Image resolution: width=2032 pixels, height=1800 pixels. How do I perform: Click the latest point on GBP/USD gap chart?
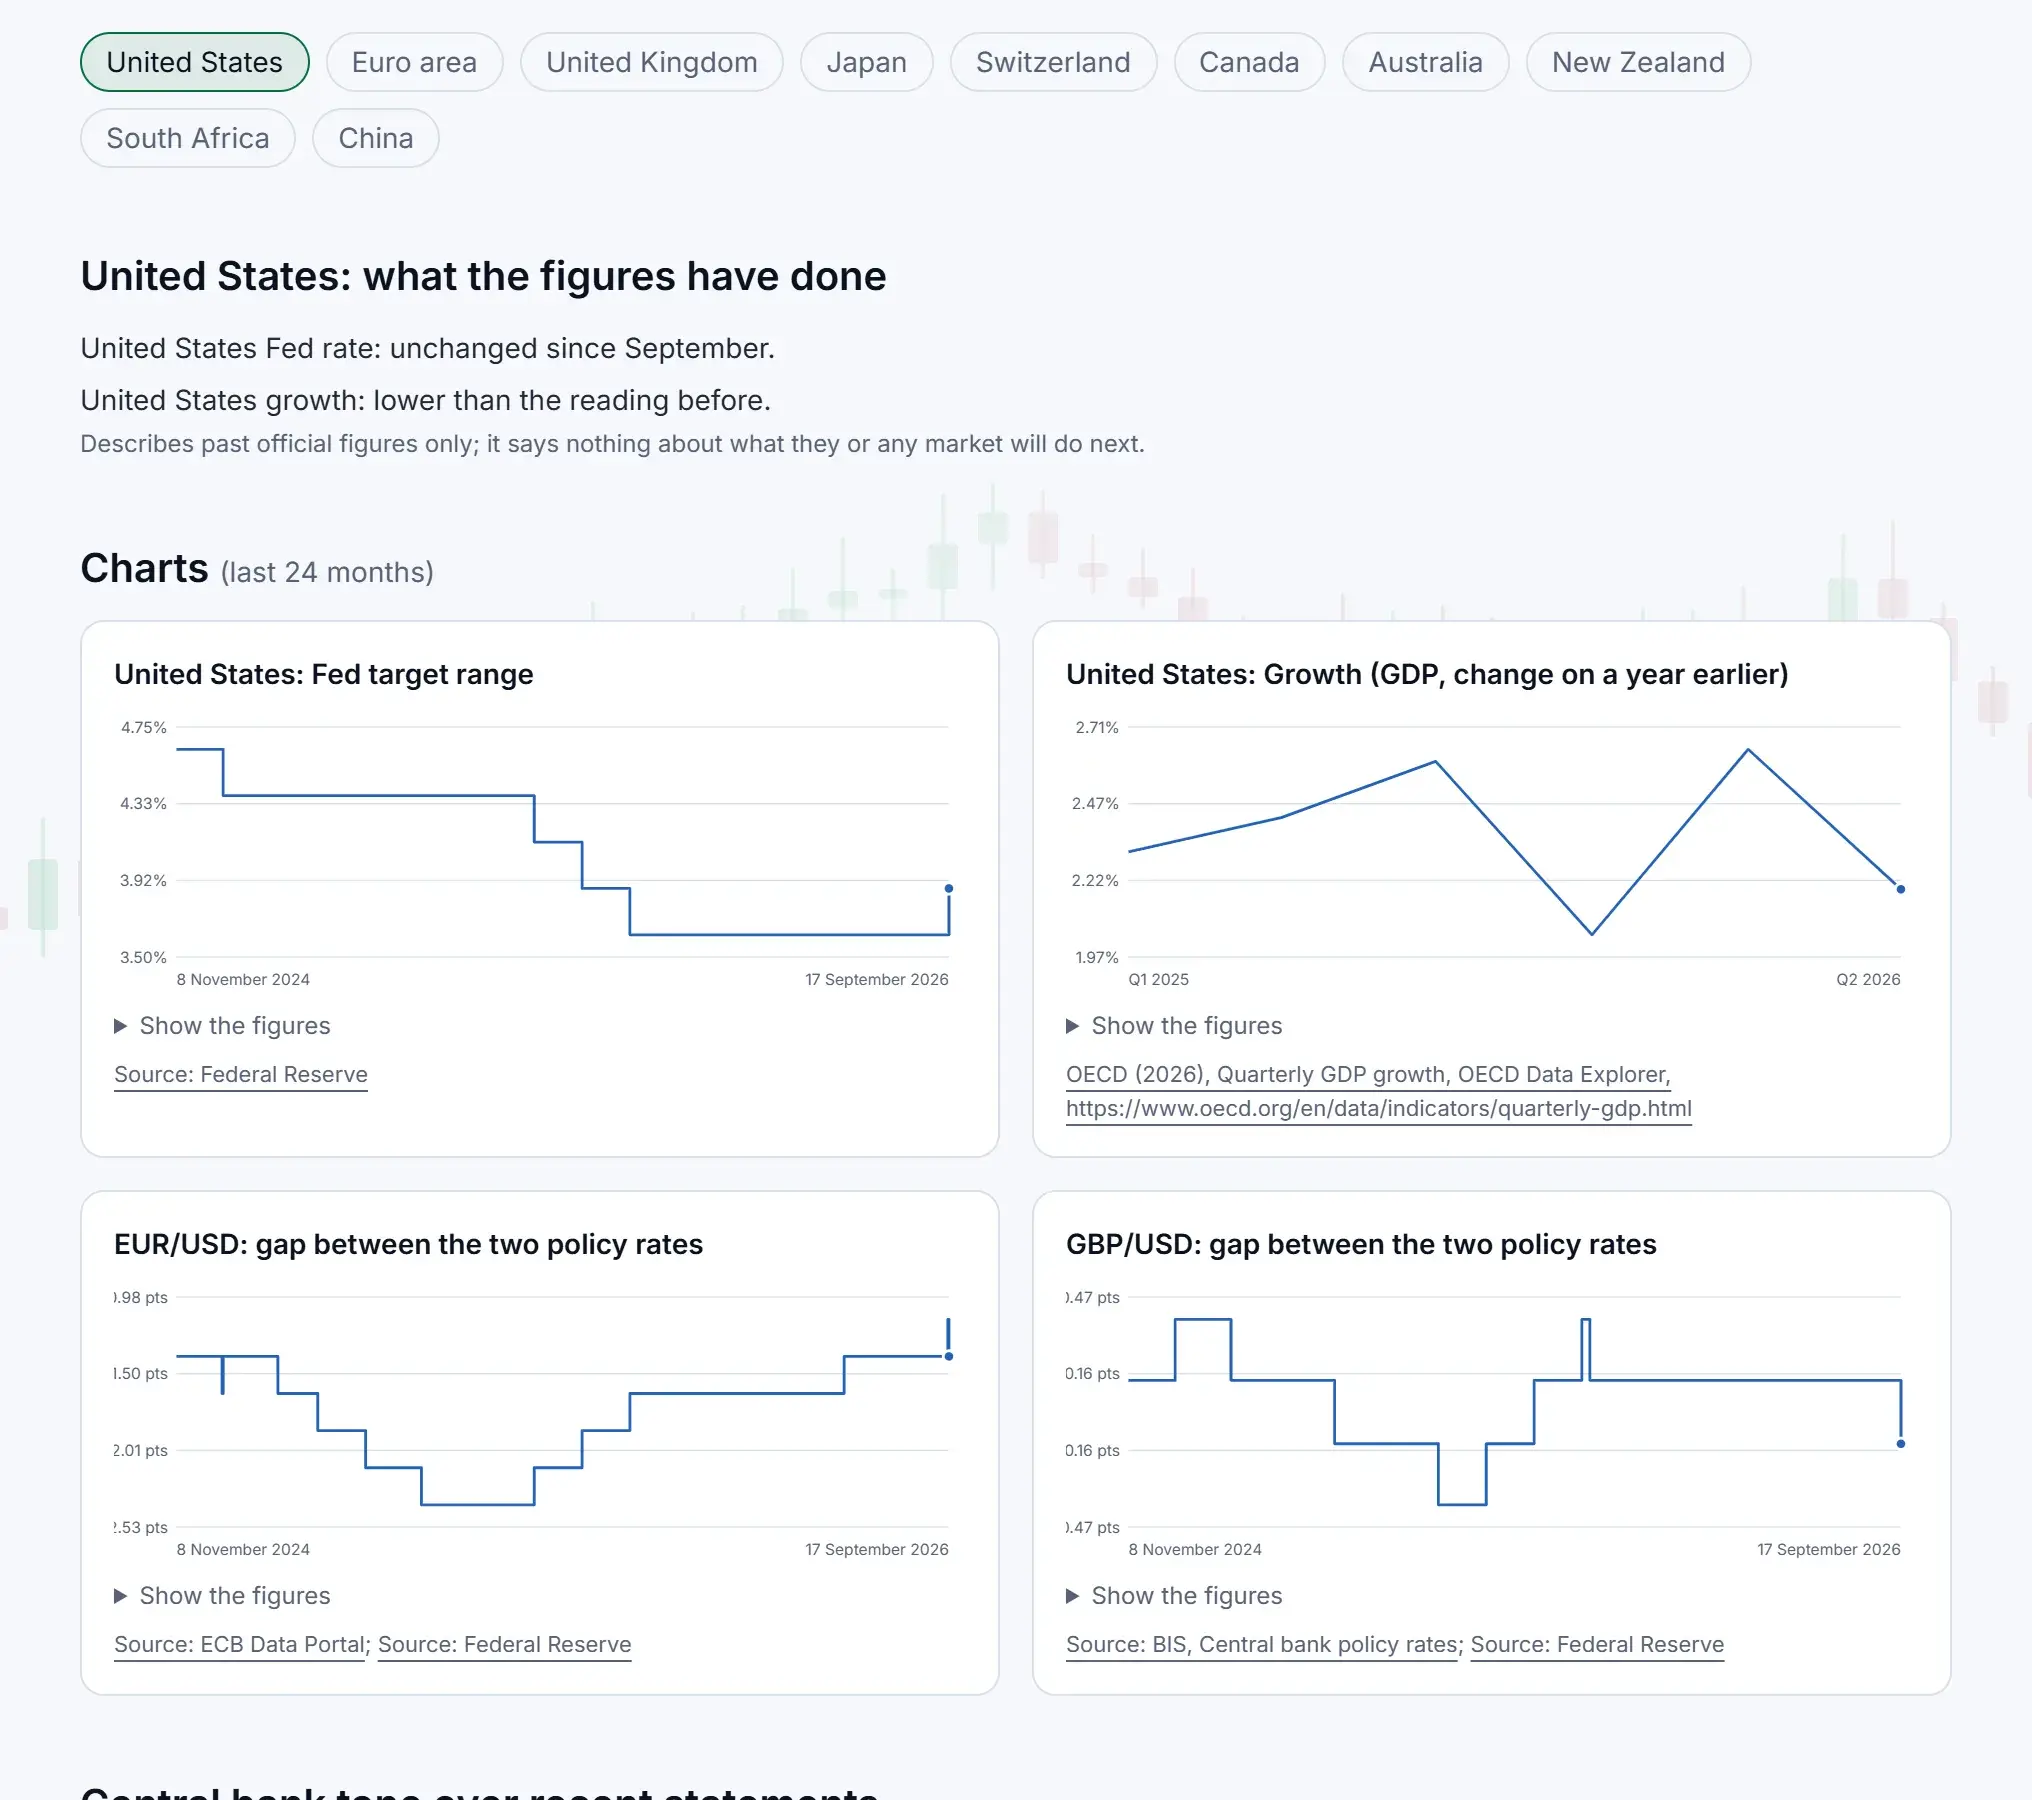(x=1901, y=1444)
